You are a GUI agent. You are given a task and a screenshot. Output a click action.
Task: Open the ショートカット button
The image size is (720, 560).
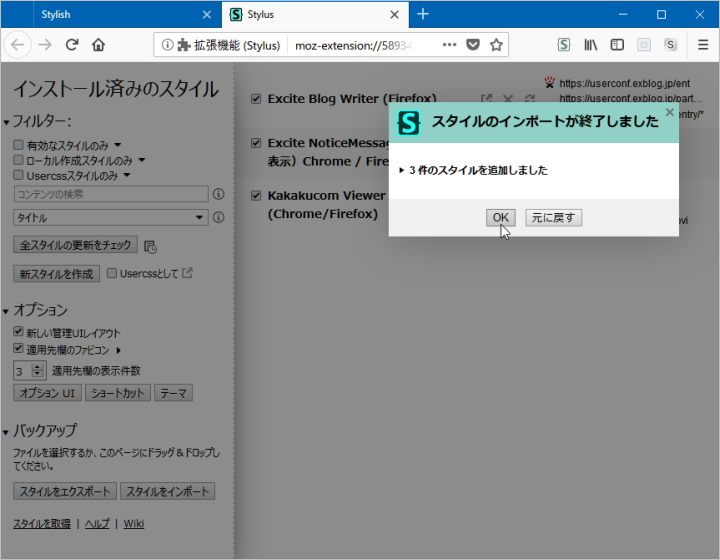pyautogui.click(x=118, y=393)
